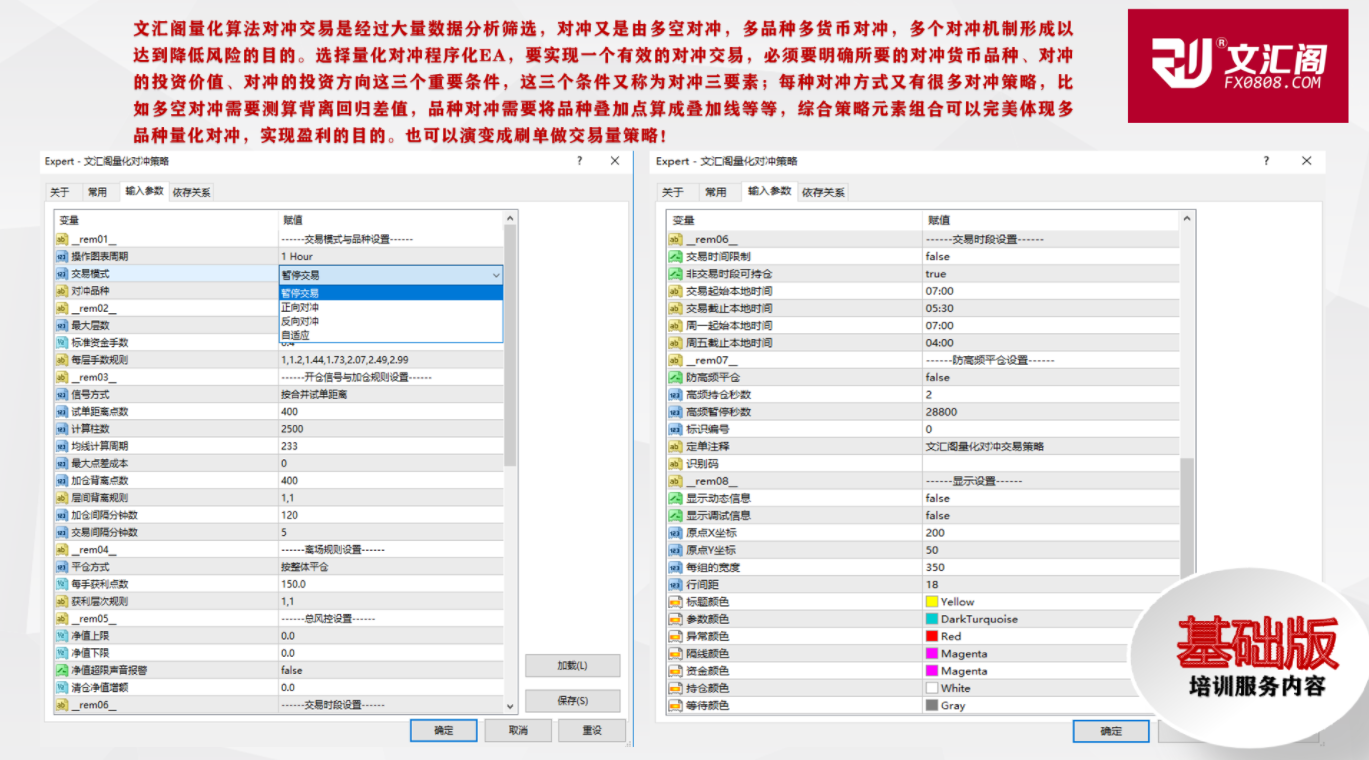The image size is (1369, 760).
Task: Click the 保存(S) button
Action: click(x=572, y=701)
